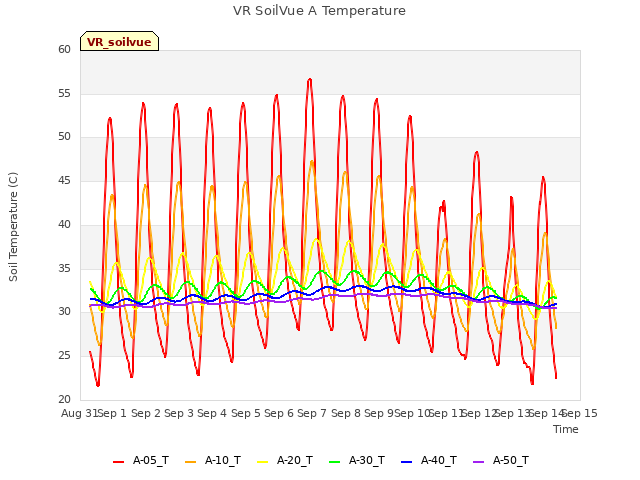Click the Sep 7 x-axis tick label

312,413
